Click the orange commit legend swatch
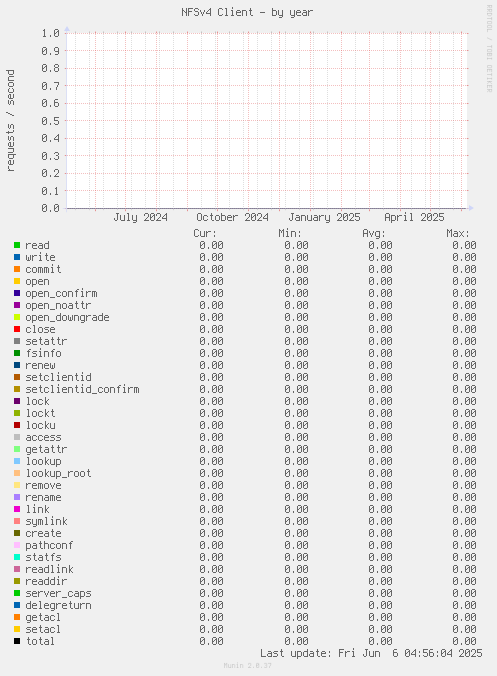This screenshot has height=676, width=497. [x=17, y=269]
